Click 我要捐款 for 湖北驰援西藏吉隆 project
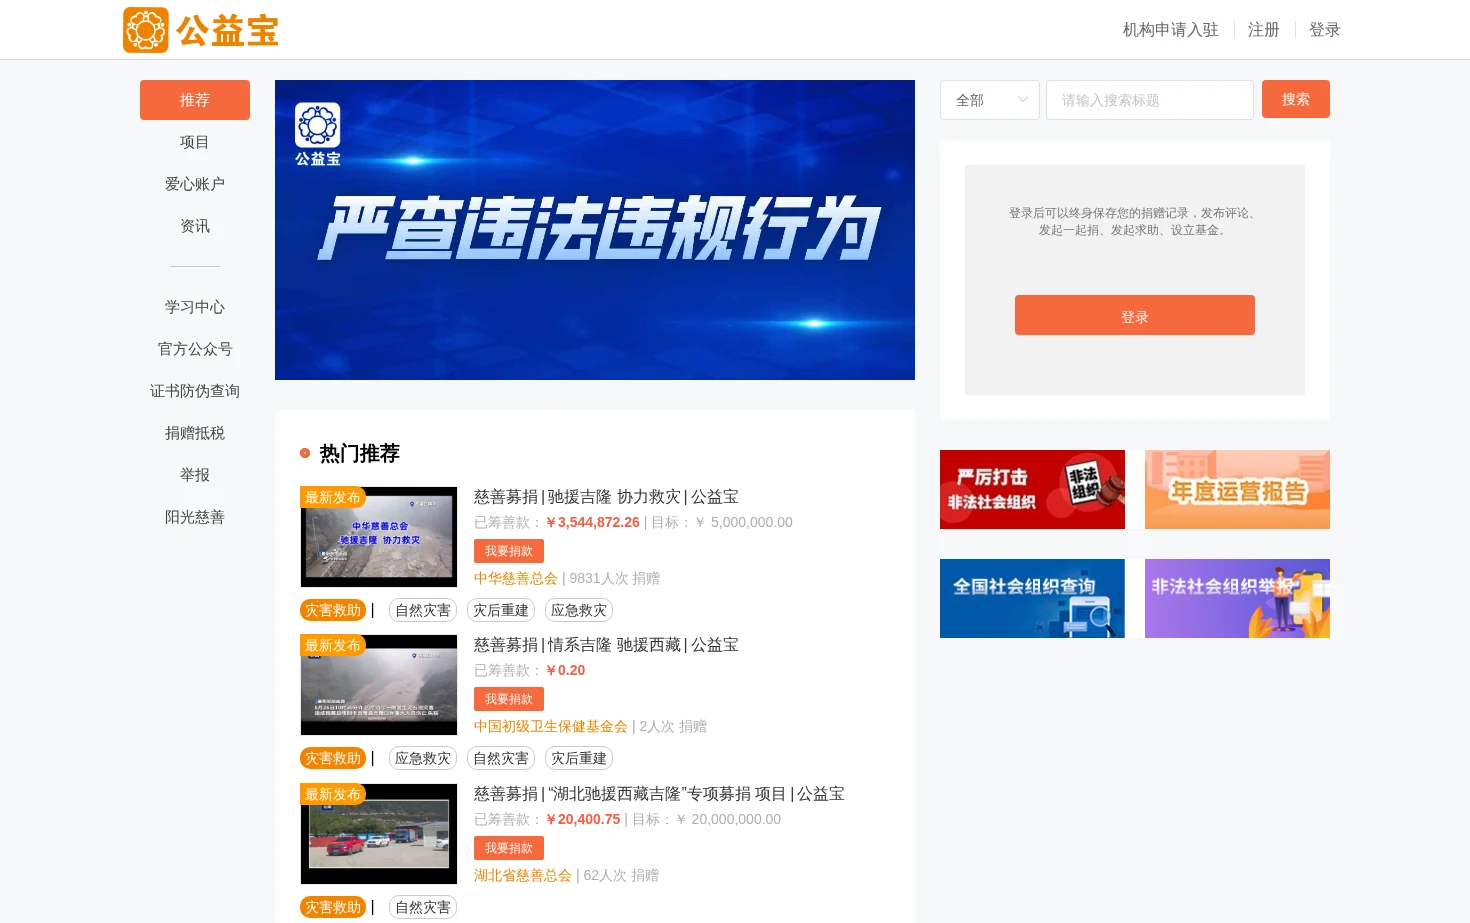The width and height of the screenshot is (1470, 923). [509, 848]
